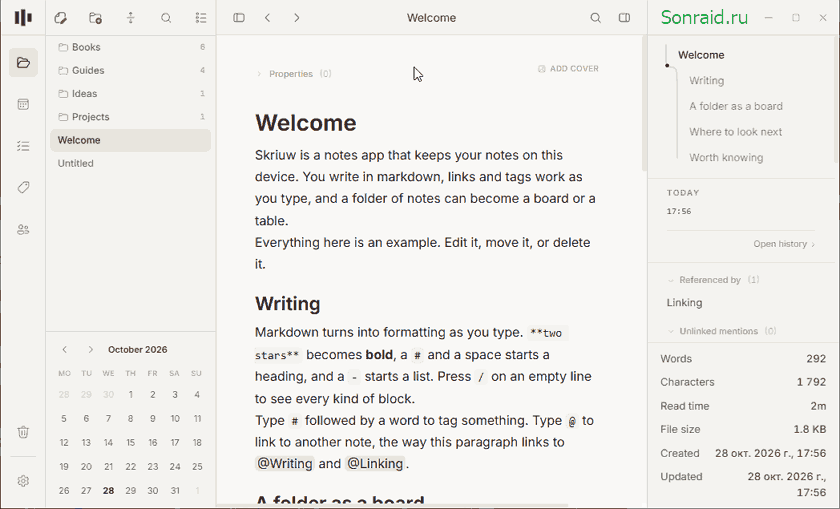Follow the @Linking link in the note
This screenshot has height=509, width=840.
click(x=375, y=463)
